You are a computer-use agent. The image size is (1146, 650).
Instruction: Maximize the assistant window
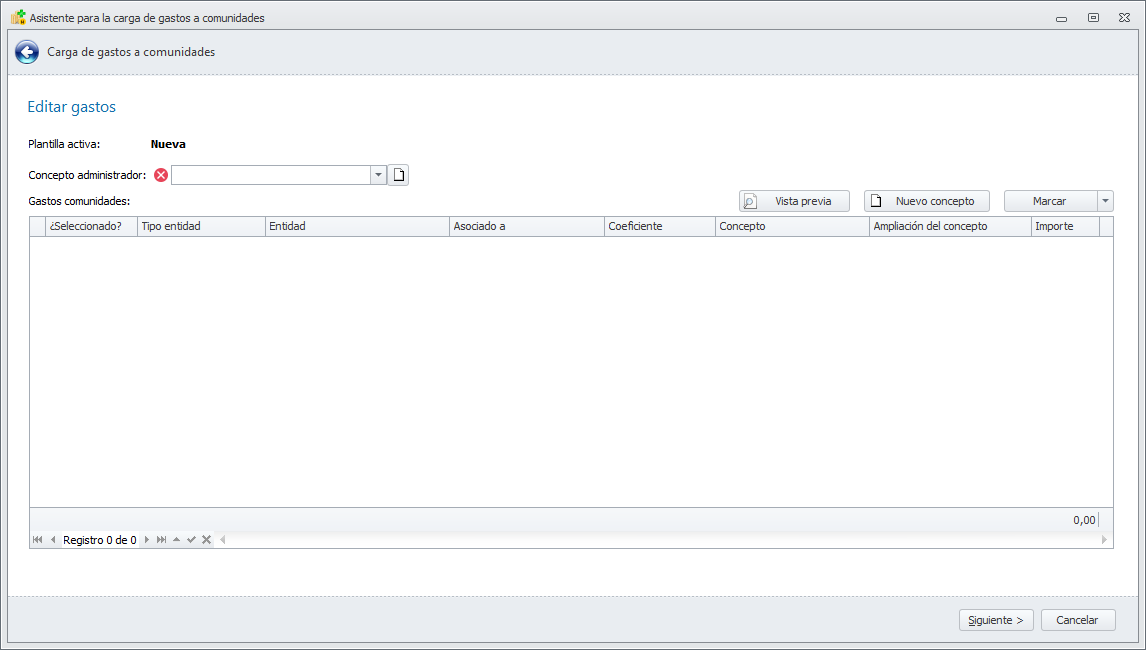pyautogui.click(x=1093, y=18)
